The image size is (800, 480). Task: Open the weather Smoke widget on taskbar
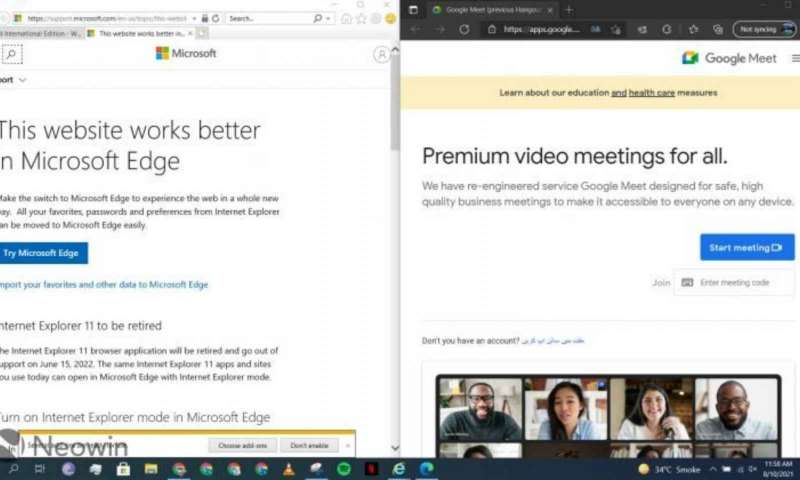pos(669,469)
